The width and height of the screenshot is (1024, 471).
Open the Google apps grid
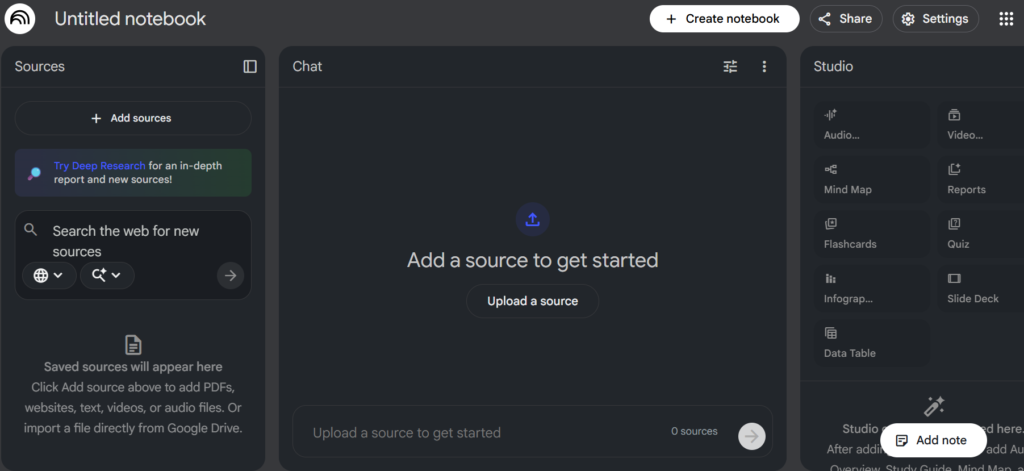coord(1006,19)
